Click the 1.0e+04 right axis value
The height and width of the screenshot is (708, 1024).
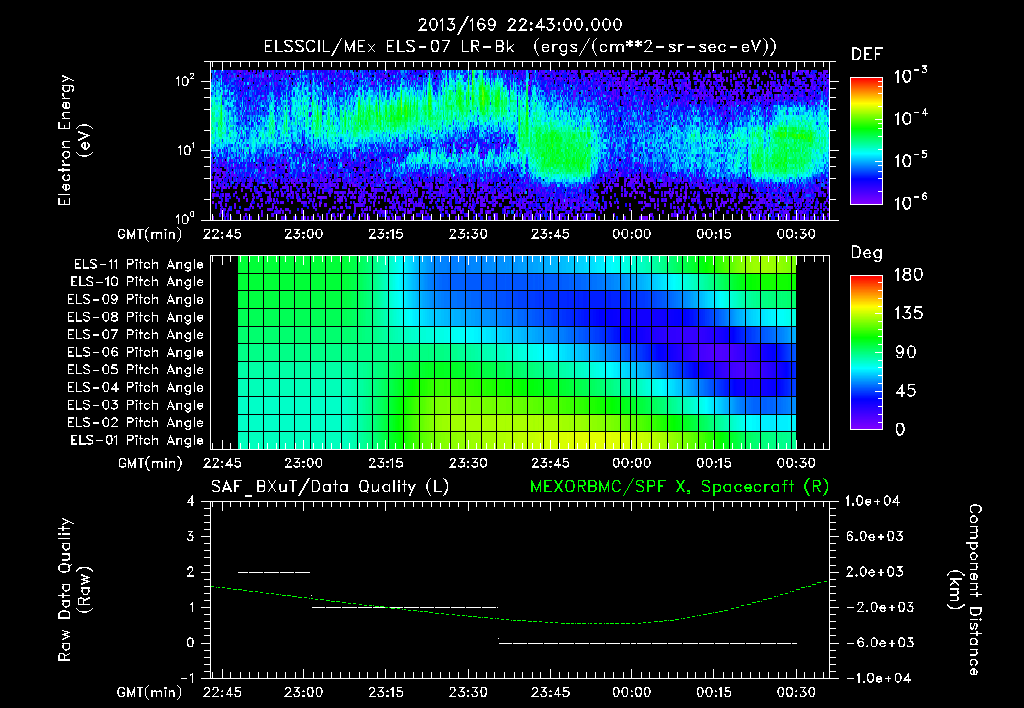click(x=872, y=501)
